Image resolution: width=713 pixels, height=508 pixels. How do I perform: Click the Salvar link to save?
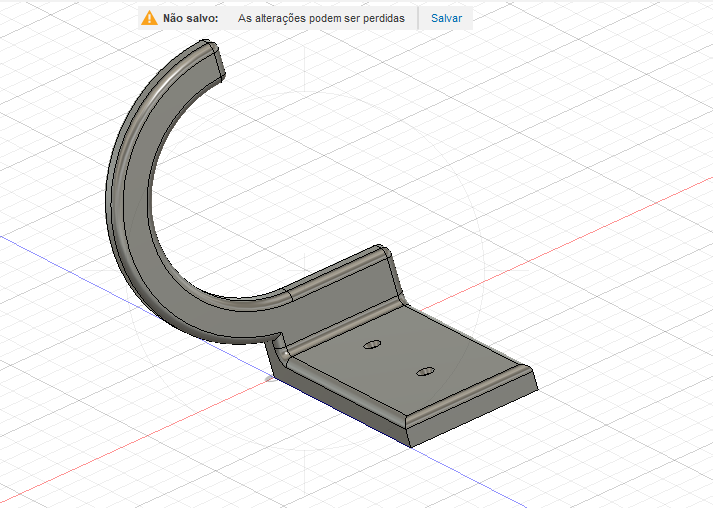446,18
